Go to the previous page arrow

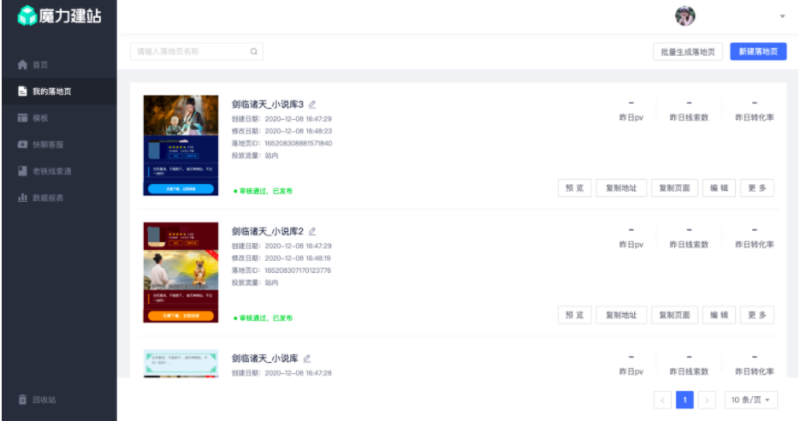662,400
